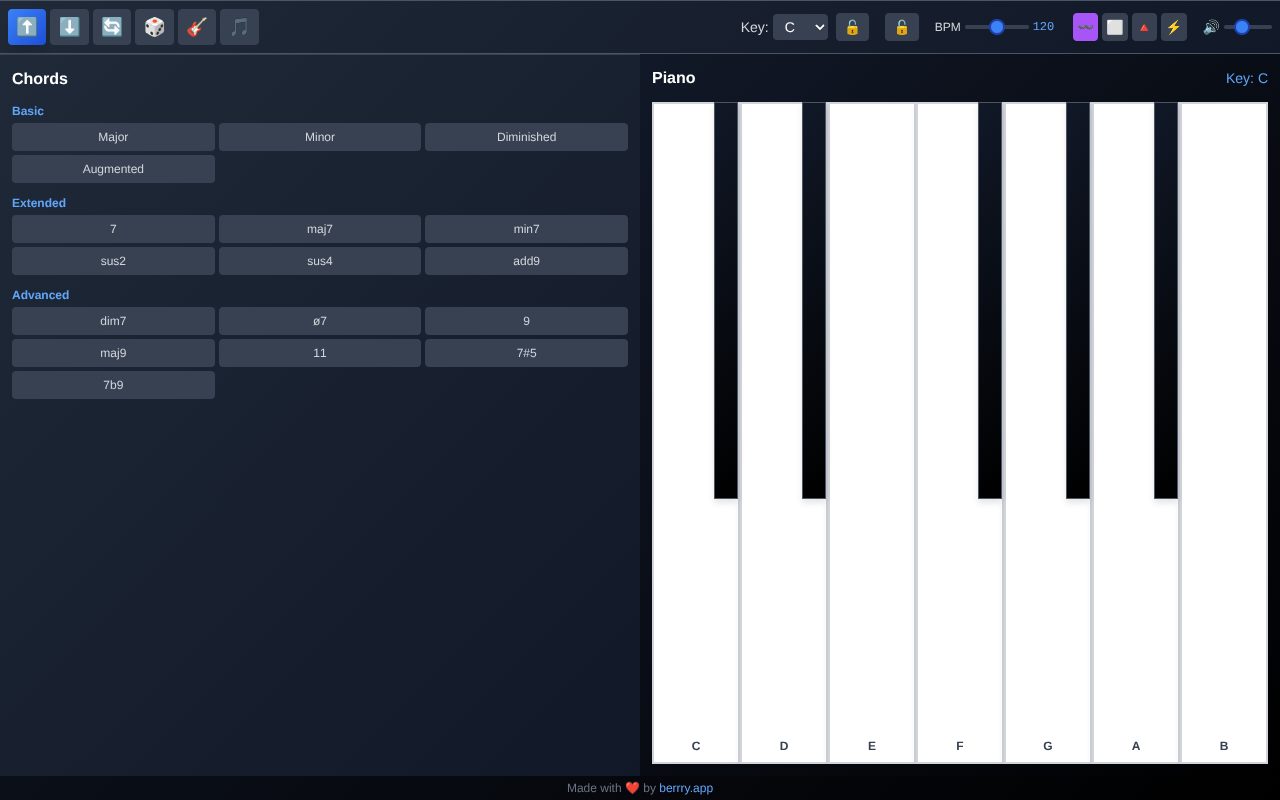
Task: Toggle the red triangle option
Action: click(x=1144, y=27)
